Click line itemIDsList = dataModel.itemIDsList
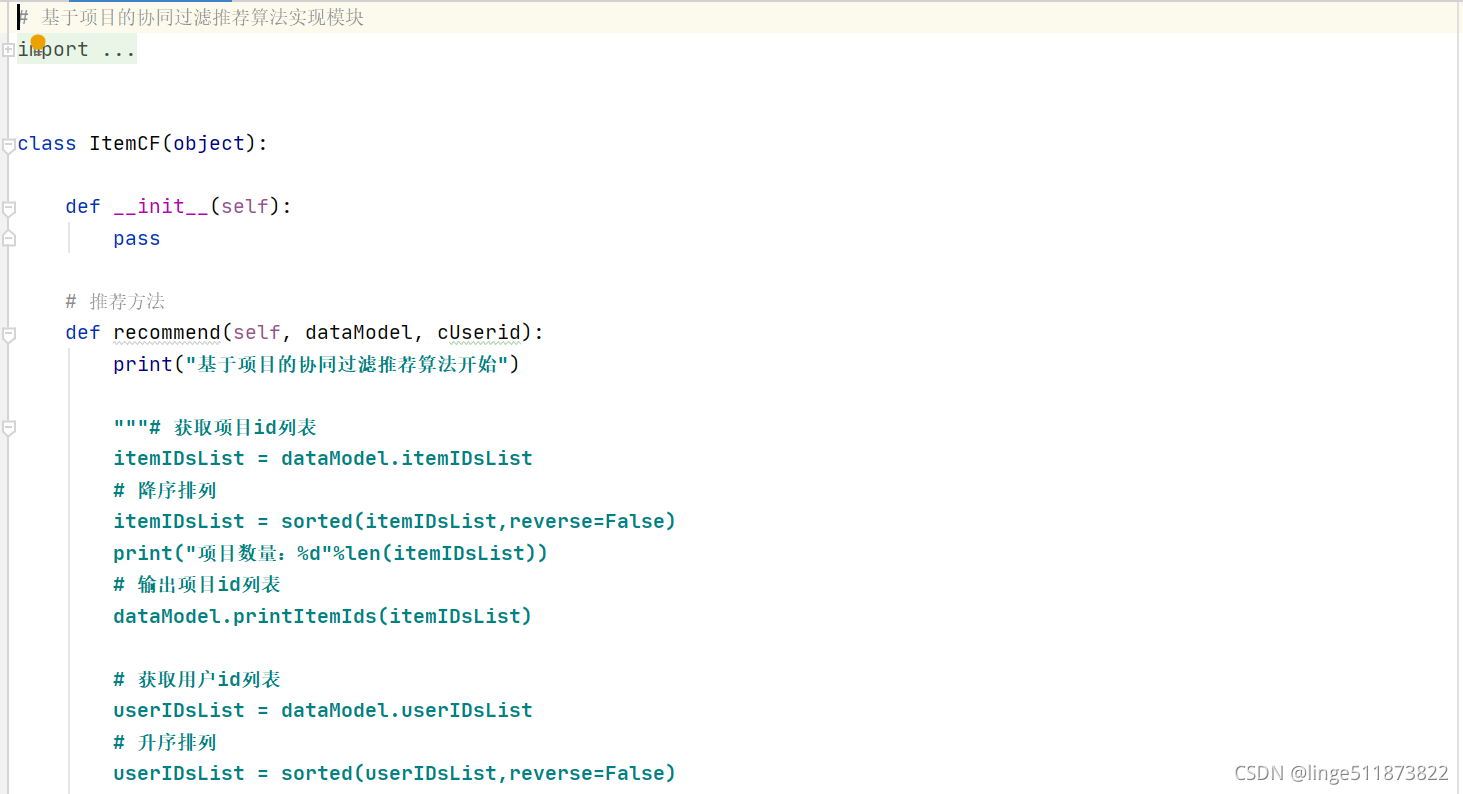Screen dimensions: 1463x794 click(x=323, y=458)
